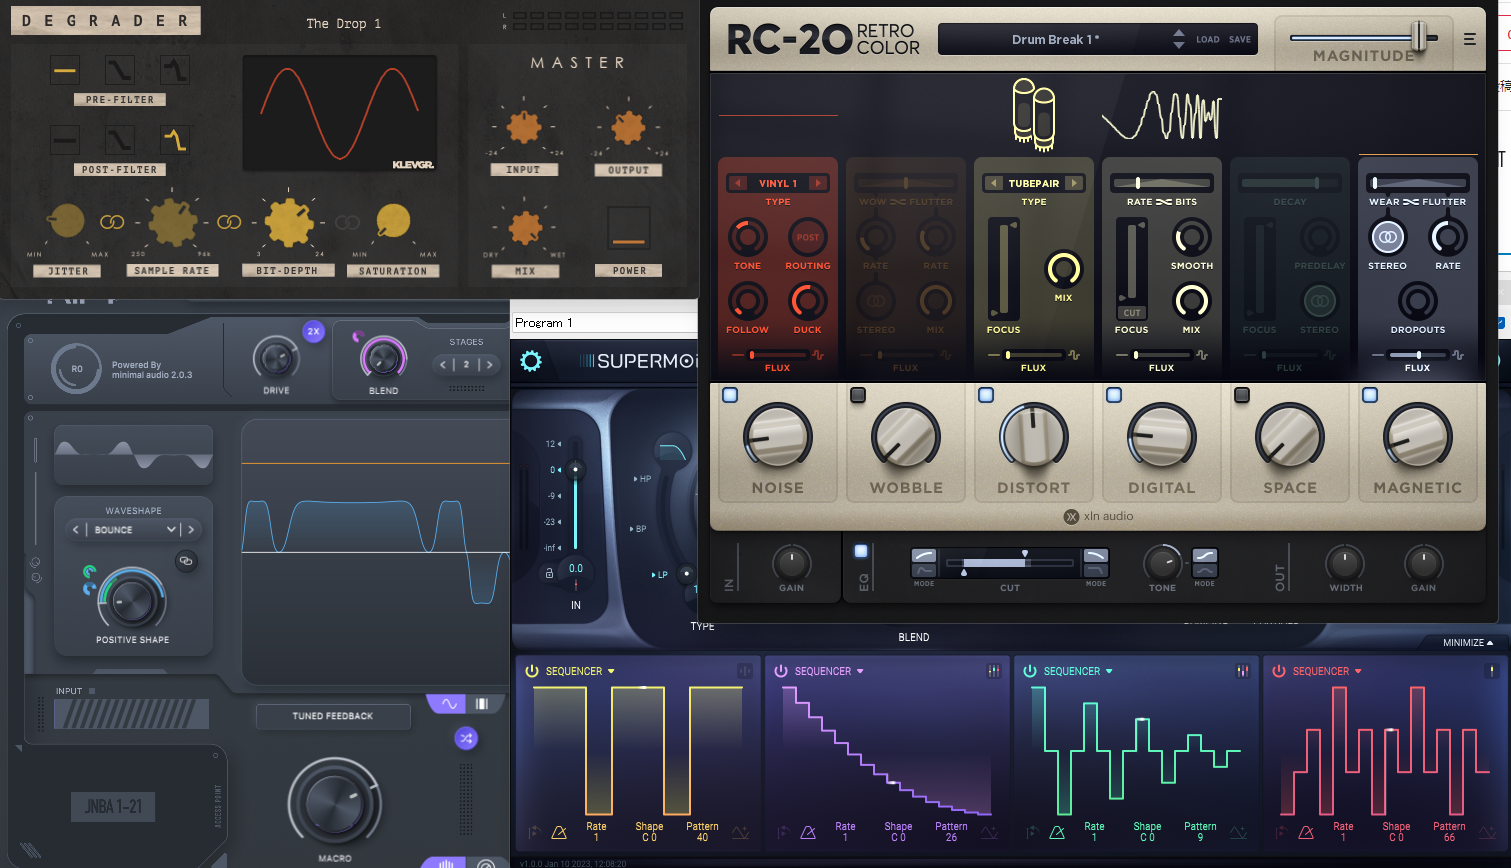Toggle the Degrader Power button
1511x868 pixels.
click(x=629, y=228)
